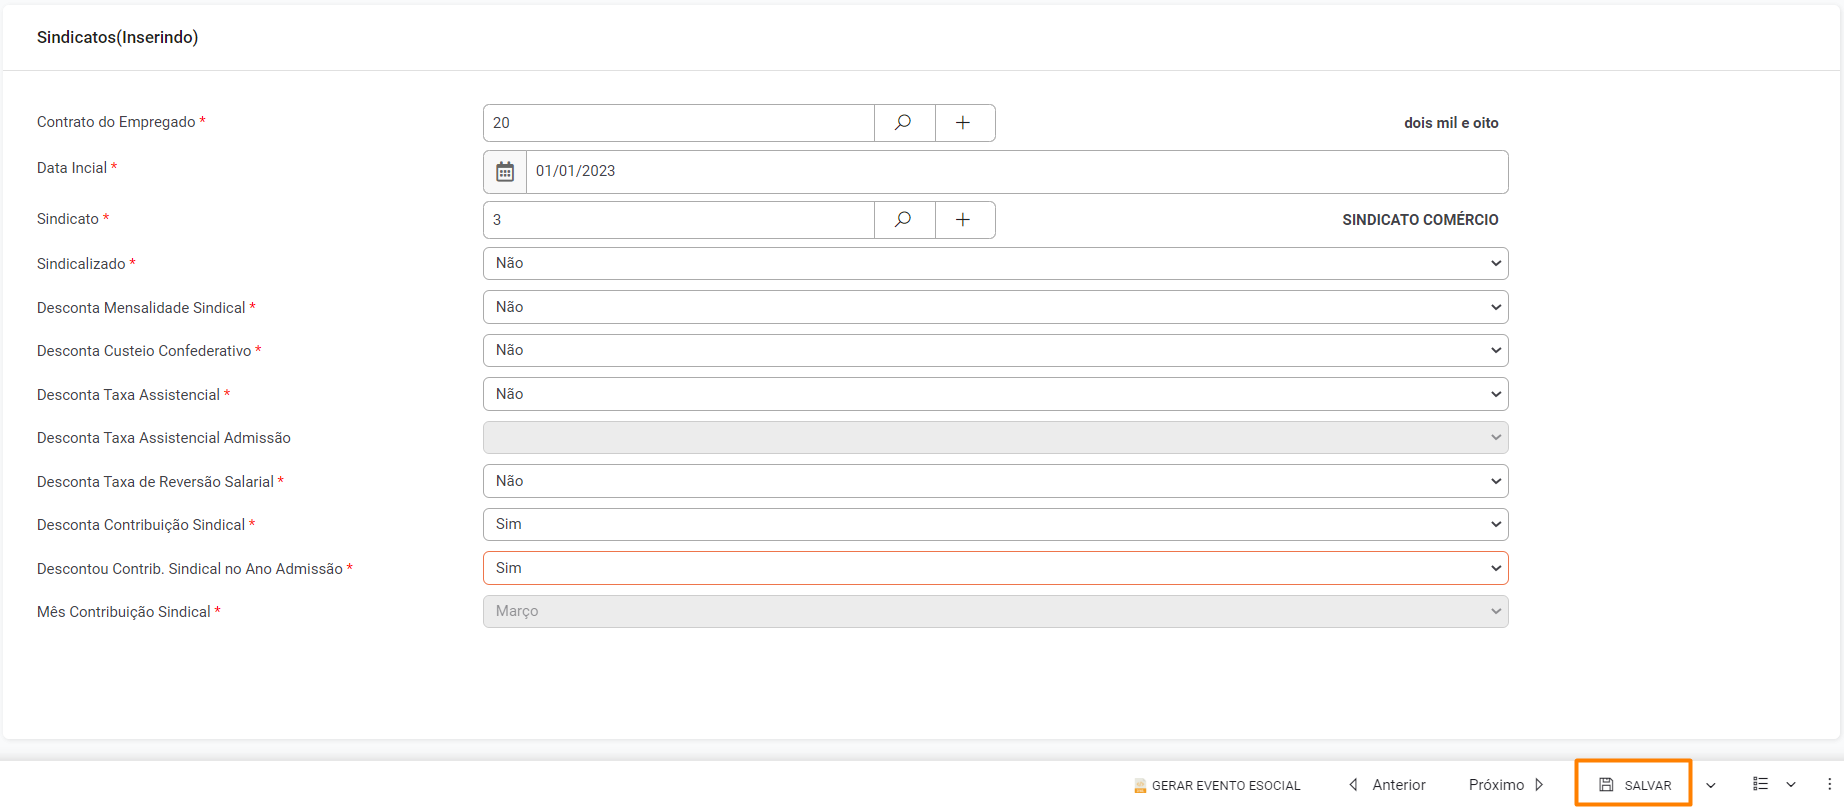Go to the Anterior record
The image size is (1844, 809).
tap(1387, 784)
